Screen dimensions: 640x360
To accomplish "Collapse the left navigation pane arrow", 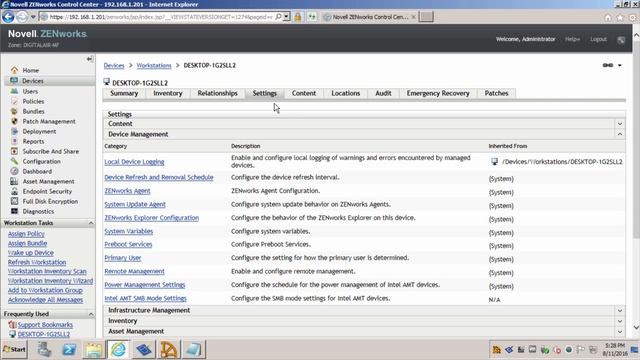I will [x=89, y=59].
